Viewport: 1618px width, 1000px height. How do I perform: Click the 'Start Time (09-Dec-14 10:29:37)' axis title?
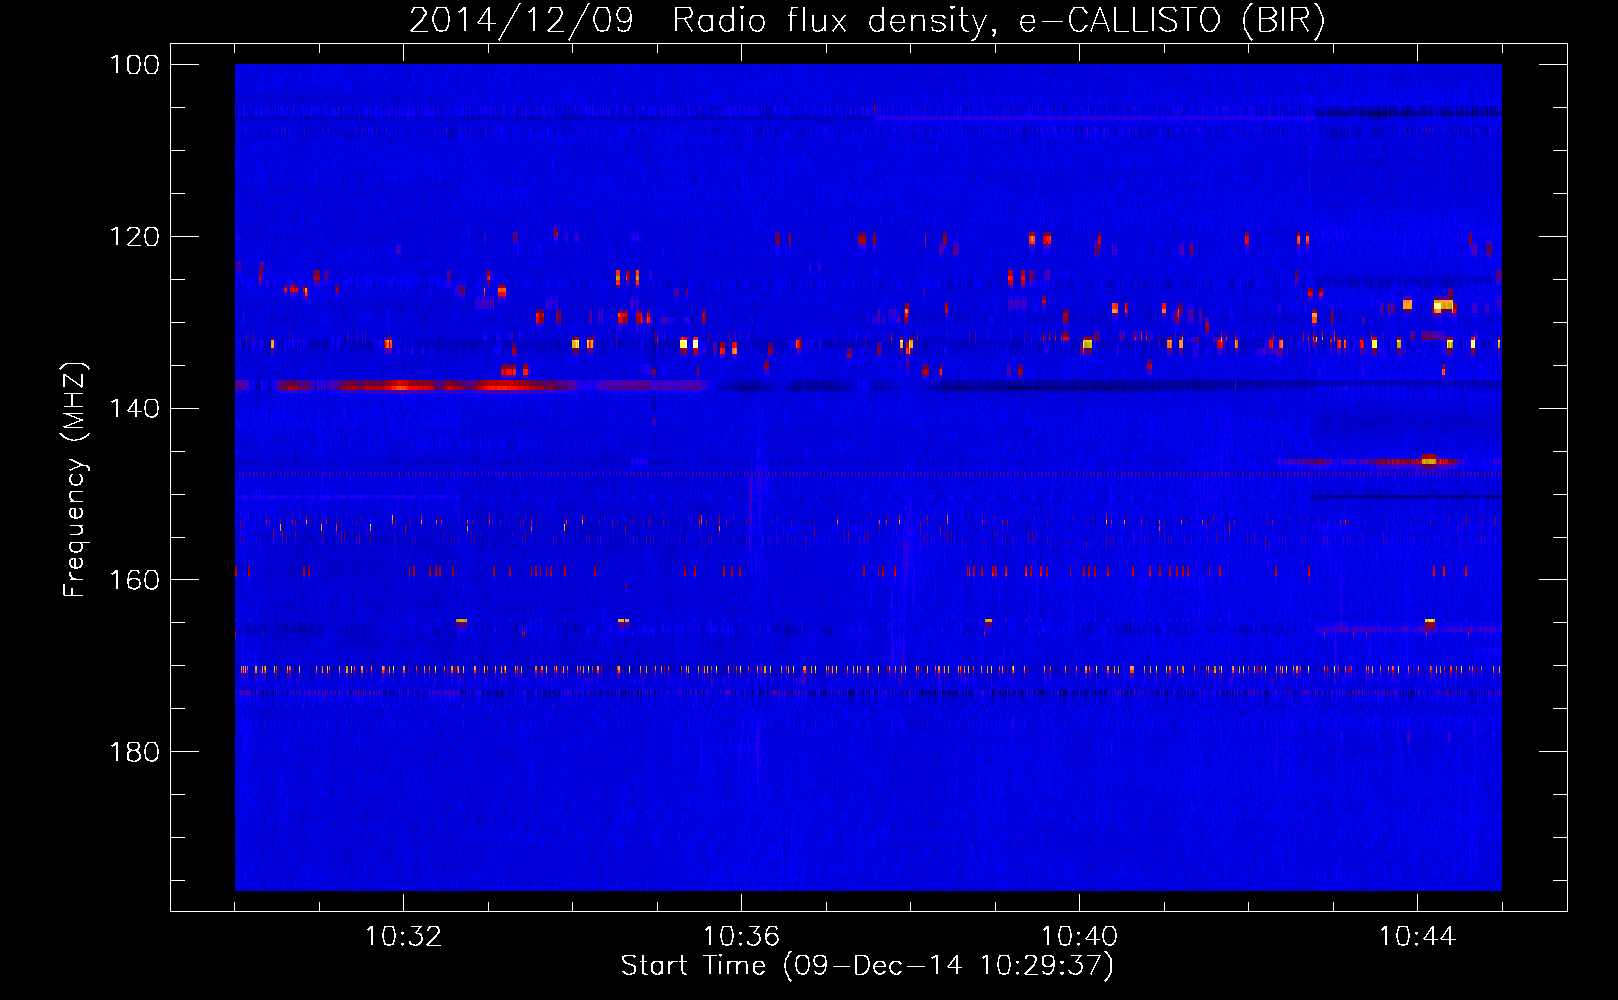pos(867,966)
